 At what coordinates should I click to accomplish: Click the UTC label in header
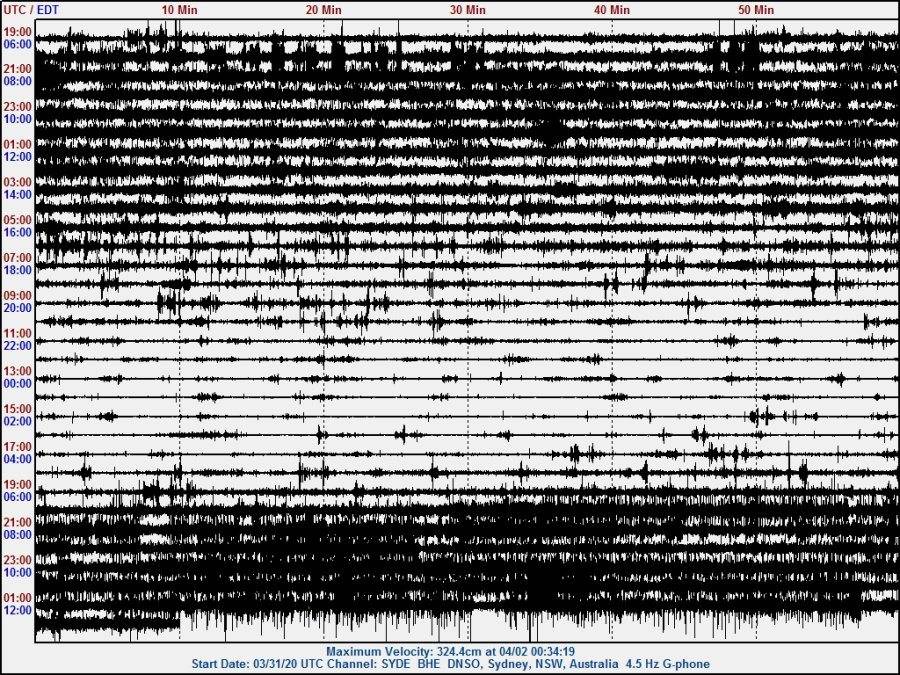coord(14,9)
